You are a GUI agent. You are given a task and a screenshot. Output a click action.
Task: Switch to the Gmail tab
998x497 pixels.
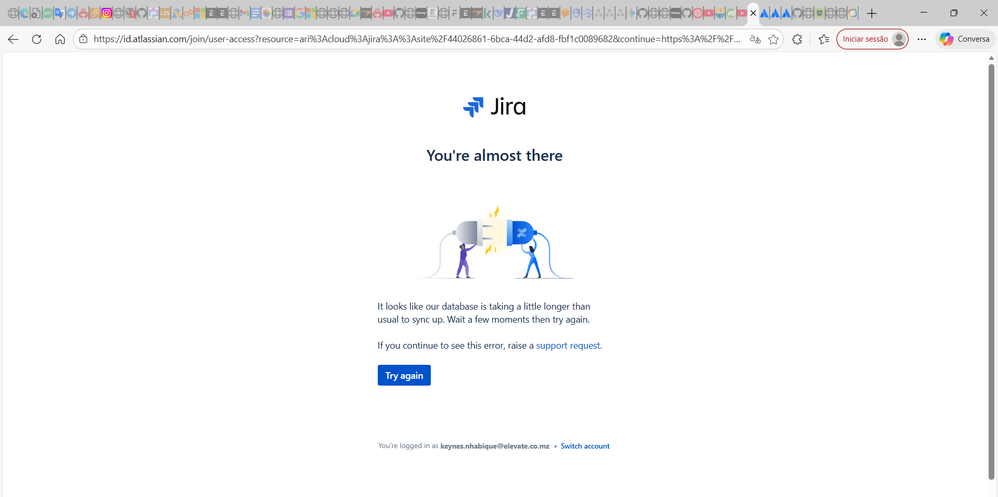pyautogui.click(x=244, y=13)
